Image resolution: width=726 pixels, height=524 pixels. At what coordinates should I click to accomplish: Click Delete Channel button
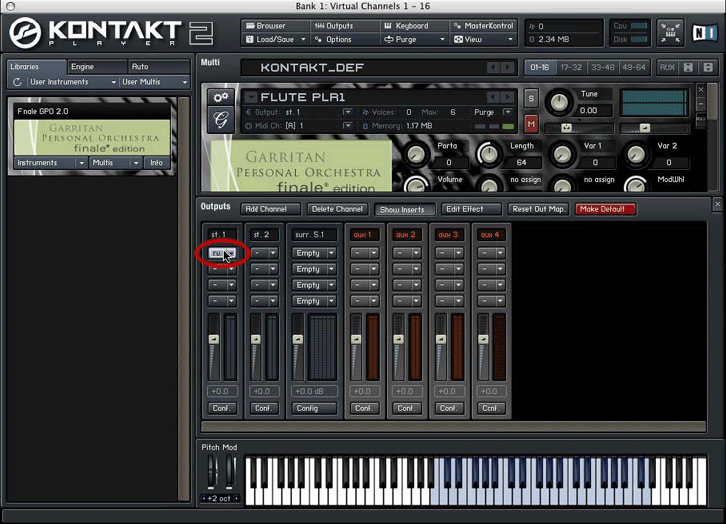pos(338,209)
